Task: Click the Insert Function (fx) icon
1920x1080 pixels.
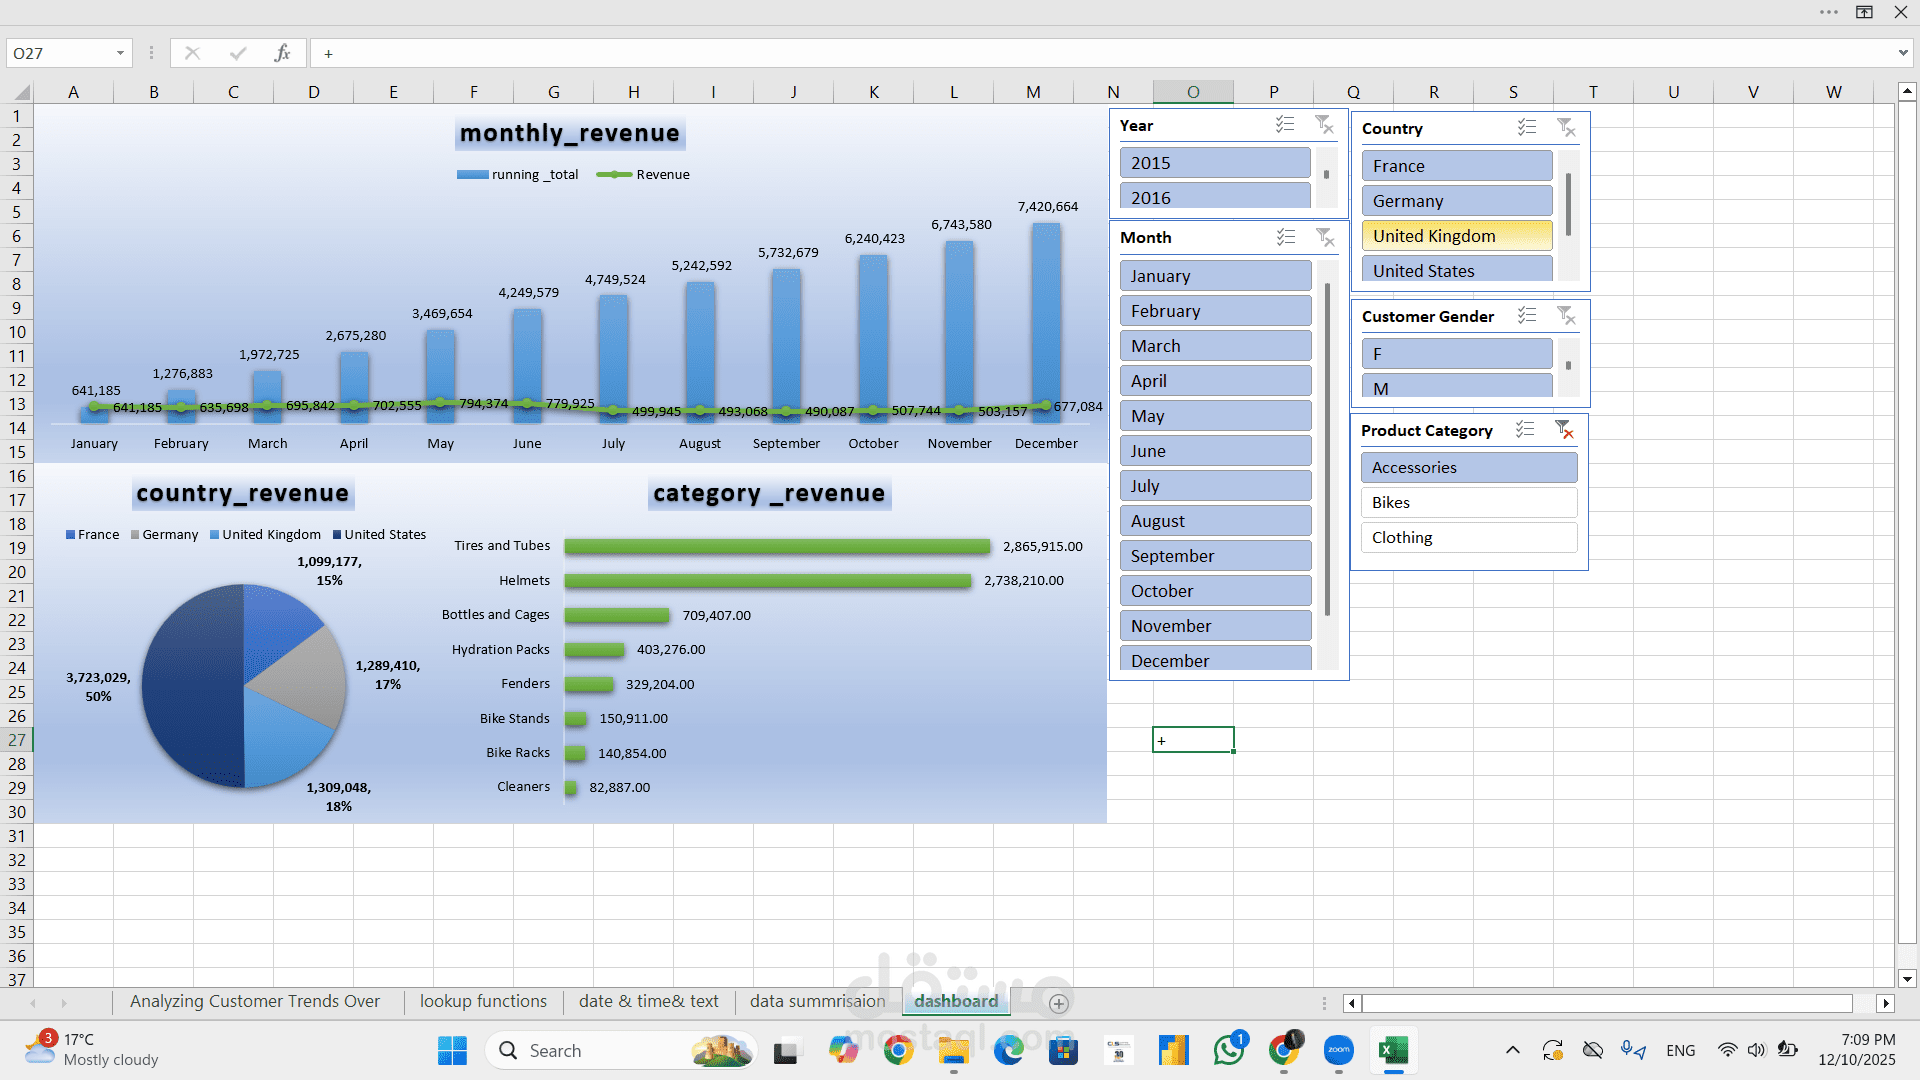Action: pyautogui.click(x=283, y=53)
